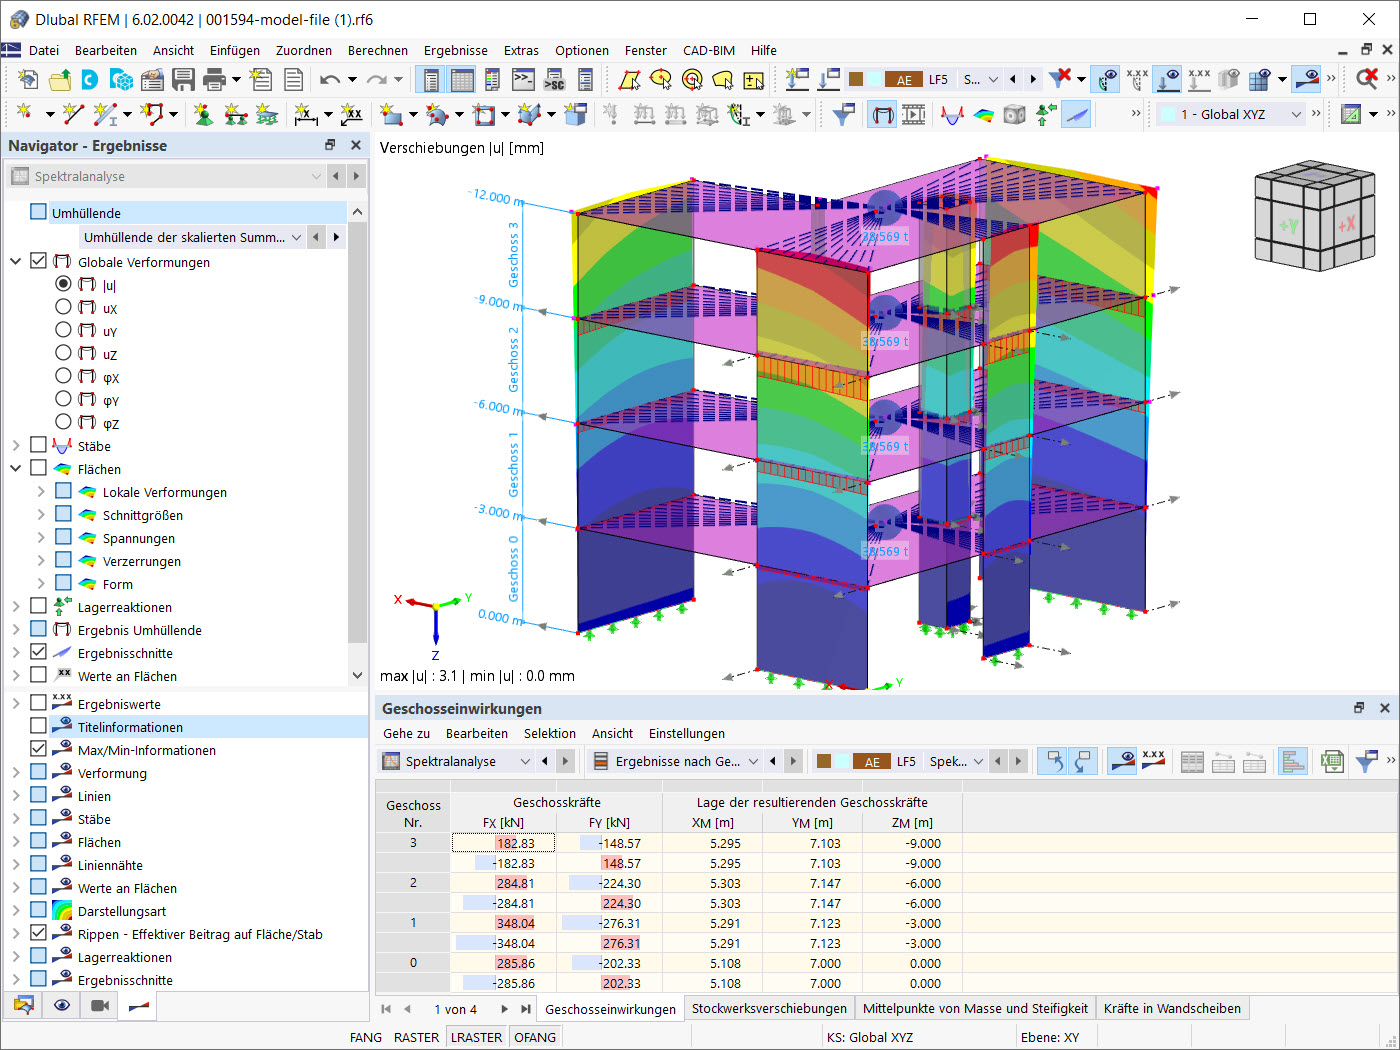Click the animation filmstrip icon

click(x=914, y=115)
